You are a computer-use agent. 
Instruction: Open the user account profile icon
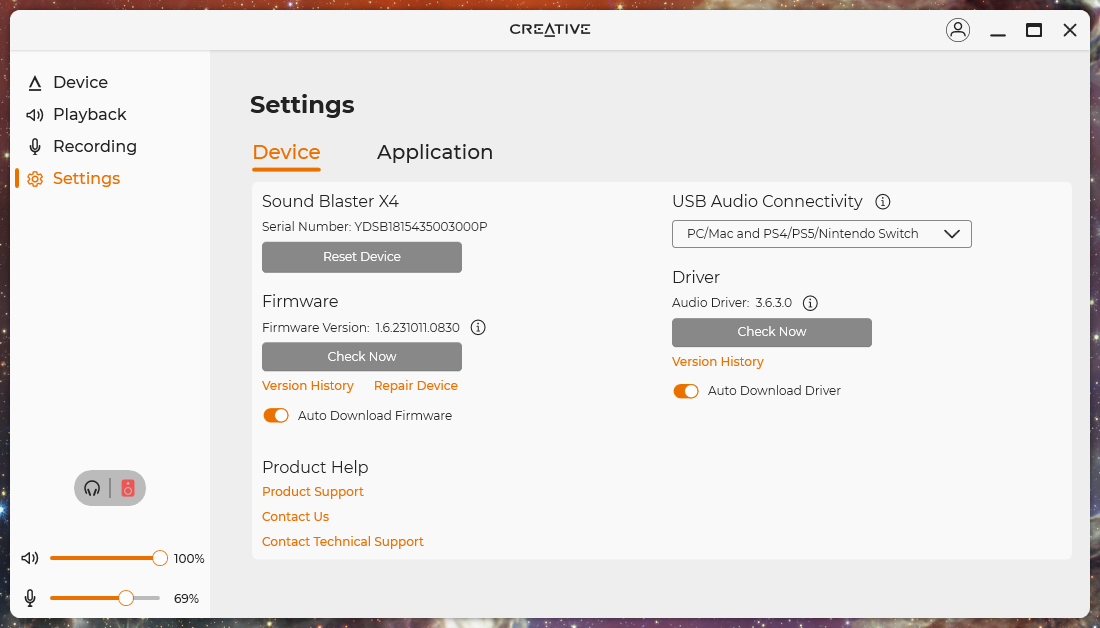(958, 29)
